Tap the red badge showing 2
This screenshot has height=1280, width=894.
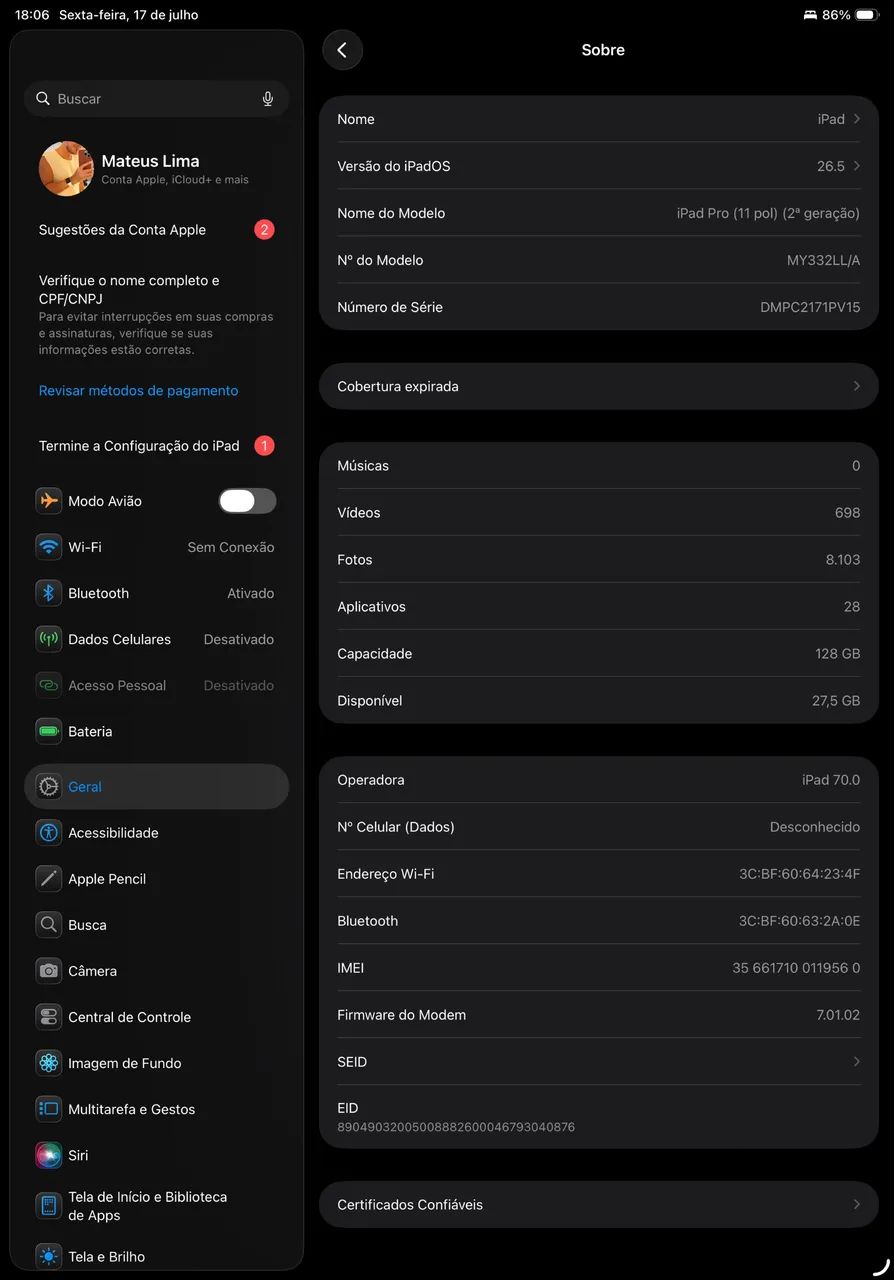click(x=264, y=230)
